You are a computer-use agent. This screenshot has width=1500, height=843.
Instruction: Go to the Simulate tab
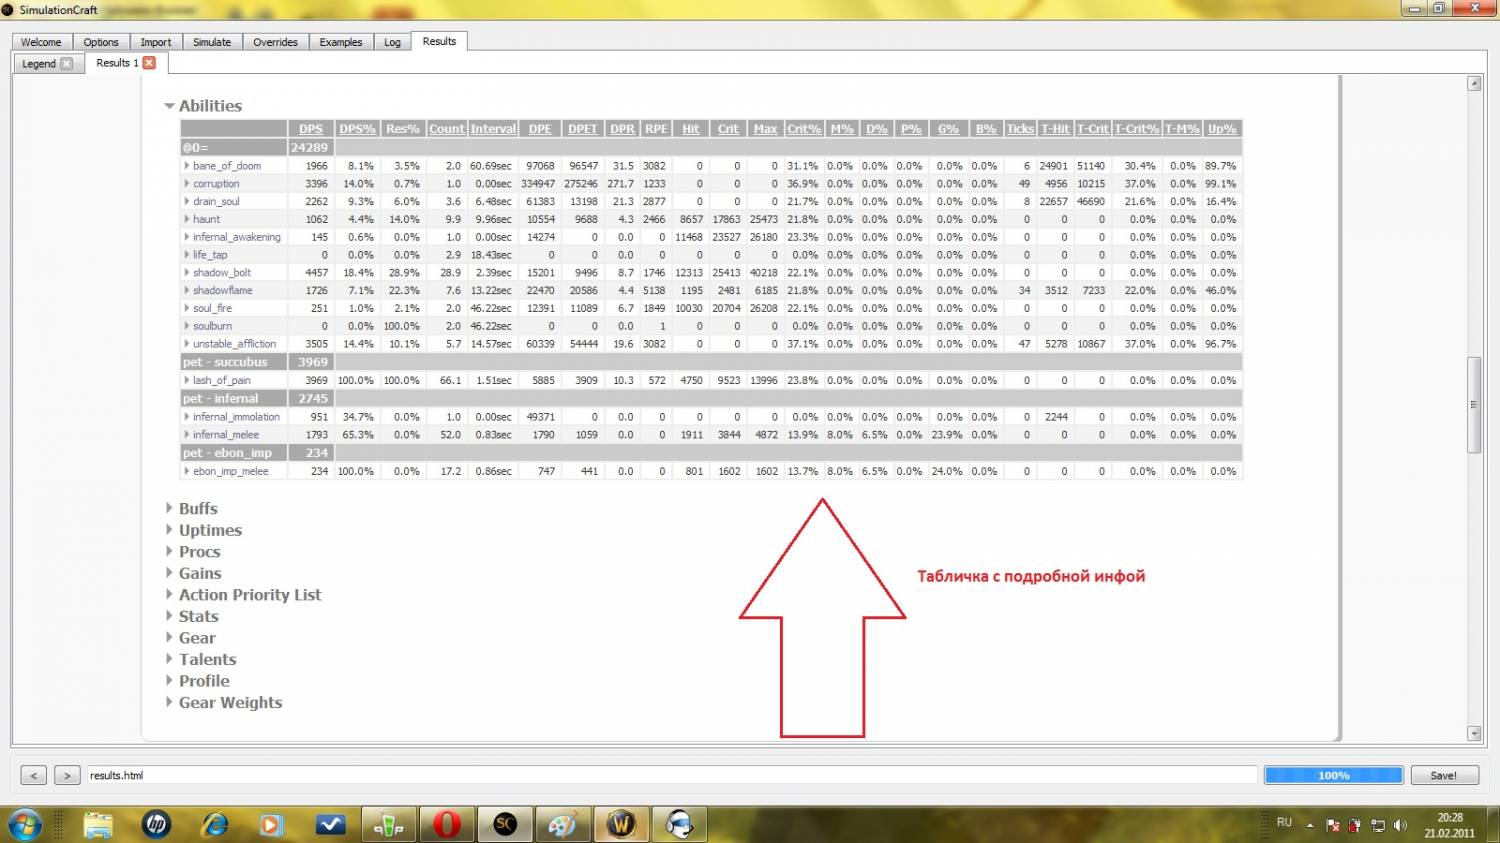212,42
